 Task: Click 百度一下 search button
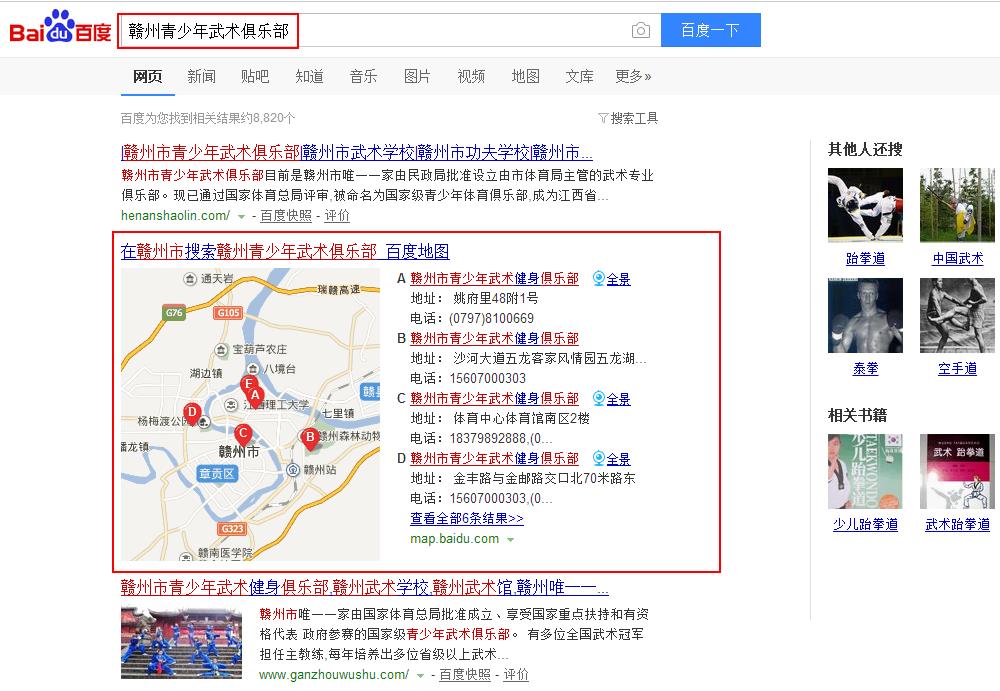tap(710, 30)
